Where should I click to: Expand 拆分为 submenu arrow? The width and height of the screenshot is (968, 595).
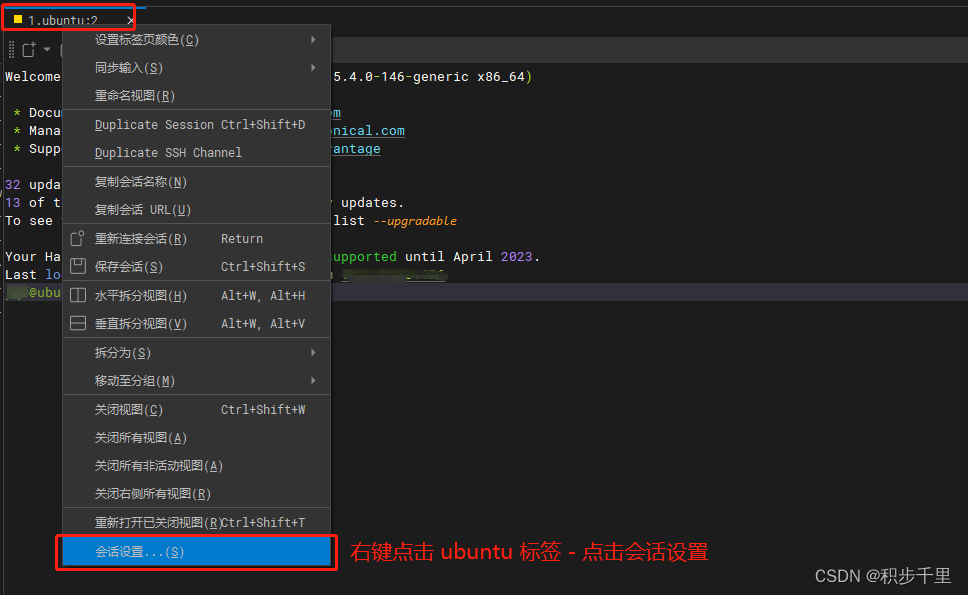[314, 352]
